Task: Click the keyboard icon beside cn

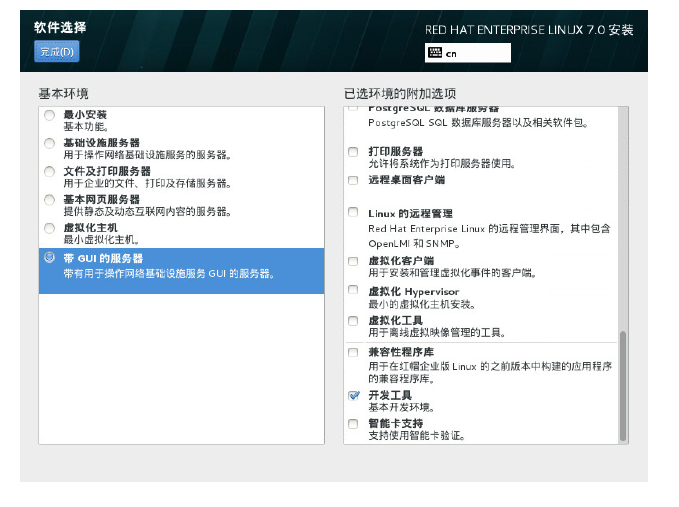Action: 434,53
